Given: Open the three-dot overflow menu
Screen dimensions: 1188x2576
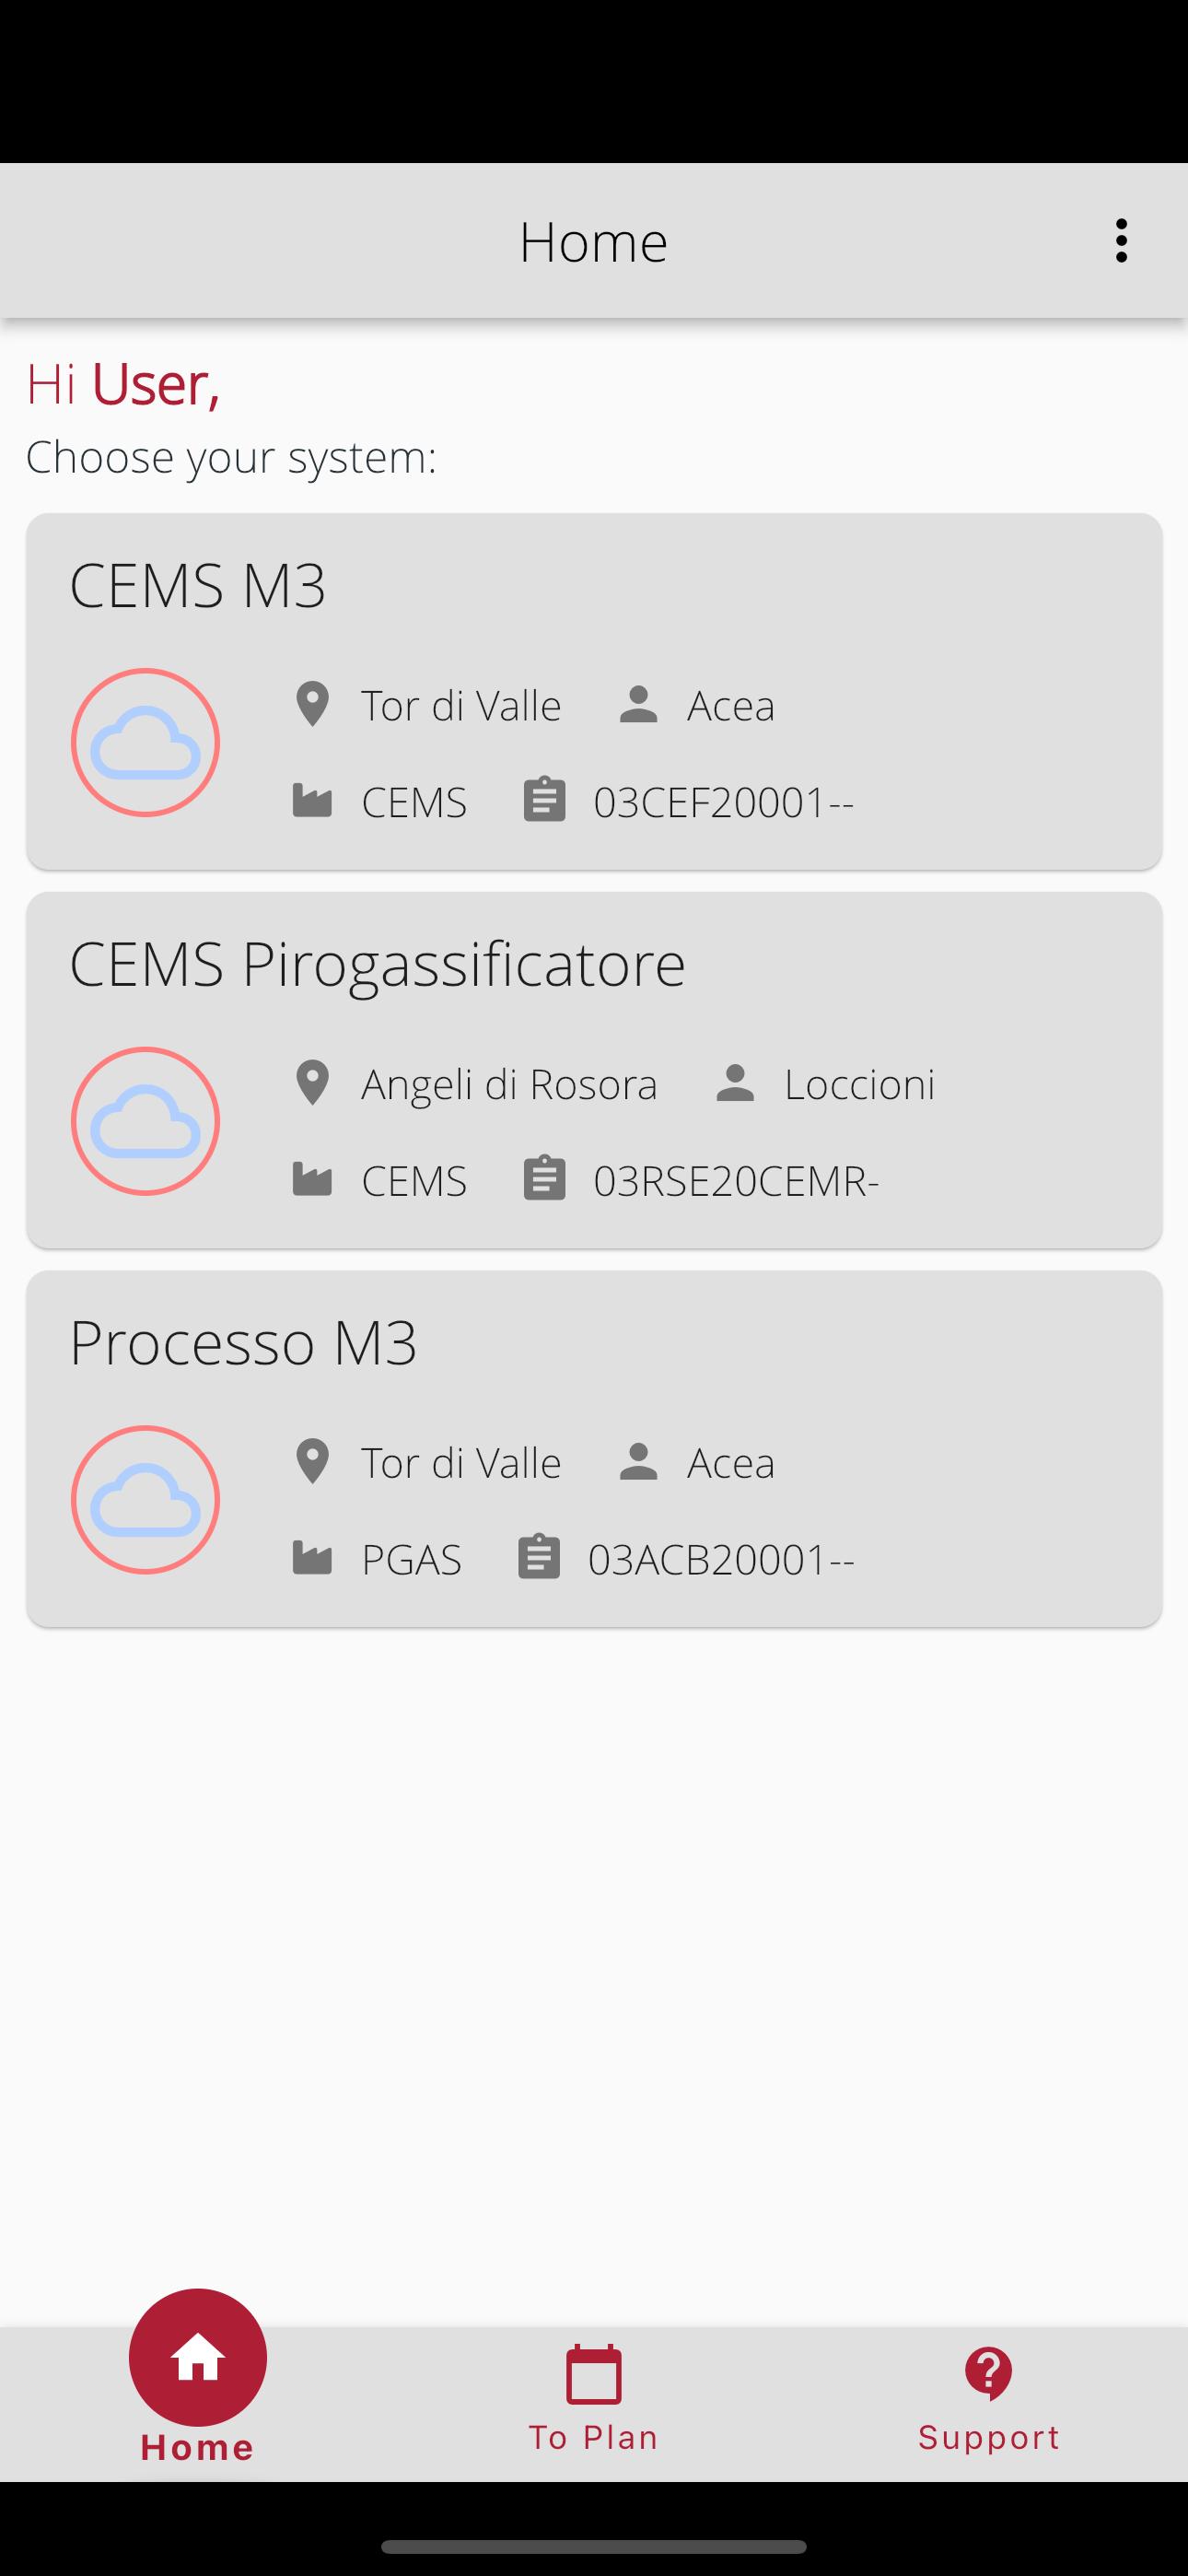Looking at the screenshot, I should click(1121, 241).
